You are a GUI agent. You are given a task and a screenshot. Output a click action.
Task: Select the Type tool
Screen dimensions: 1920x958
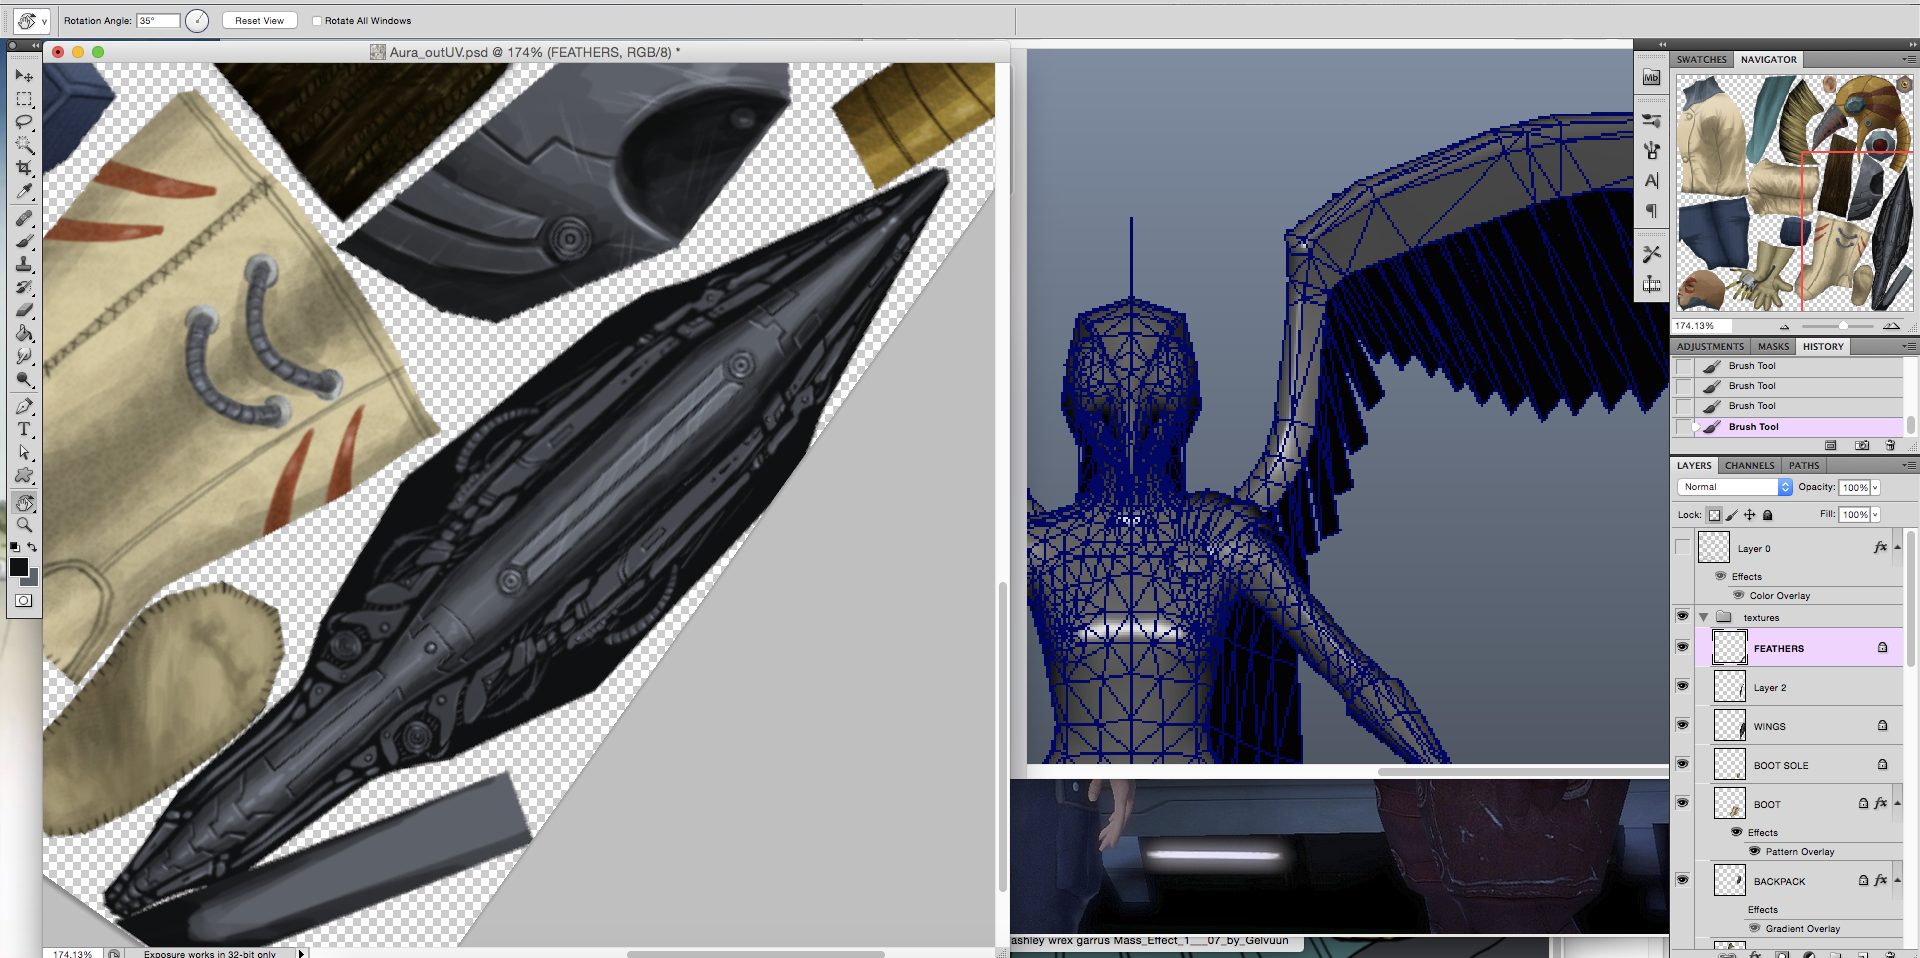pyautogui.click(x=24, y=429)
